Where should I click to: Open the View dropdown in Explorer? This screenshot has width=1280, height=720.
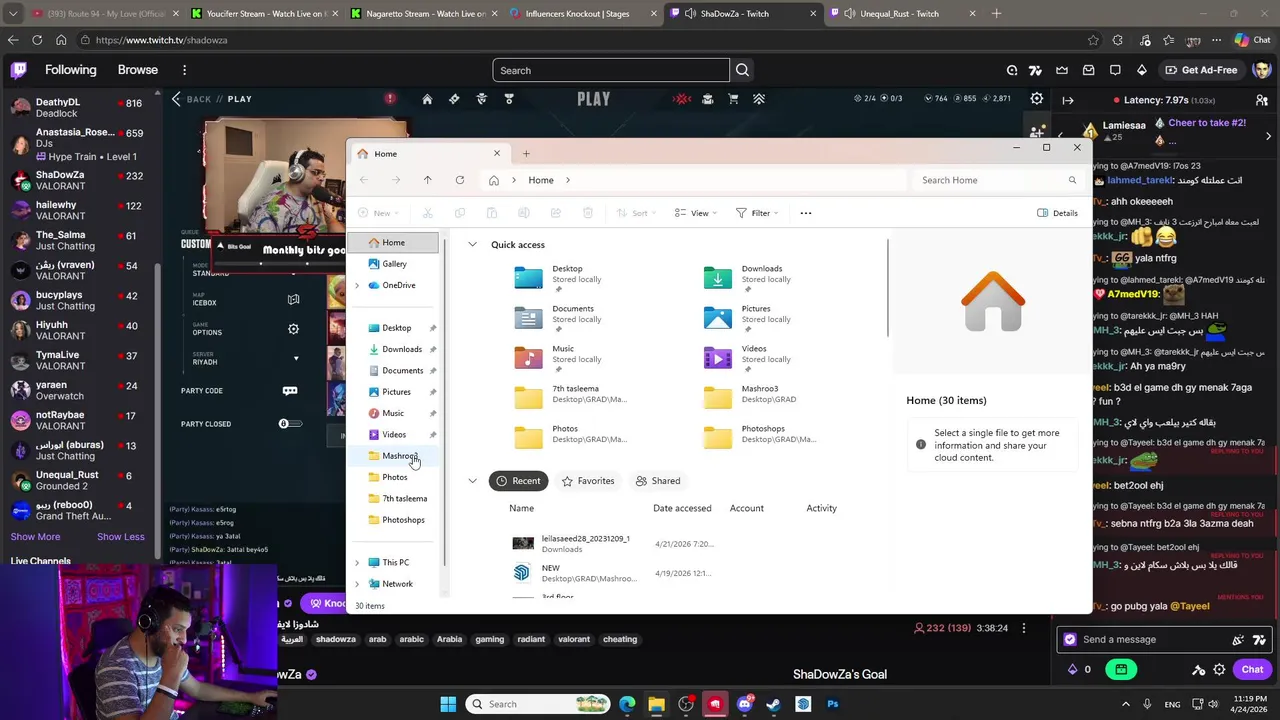pyautogui.click(x=697, y=213)
